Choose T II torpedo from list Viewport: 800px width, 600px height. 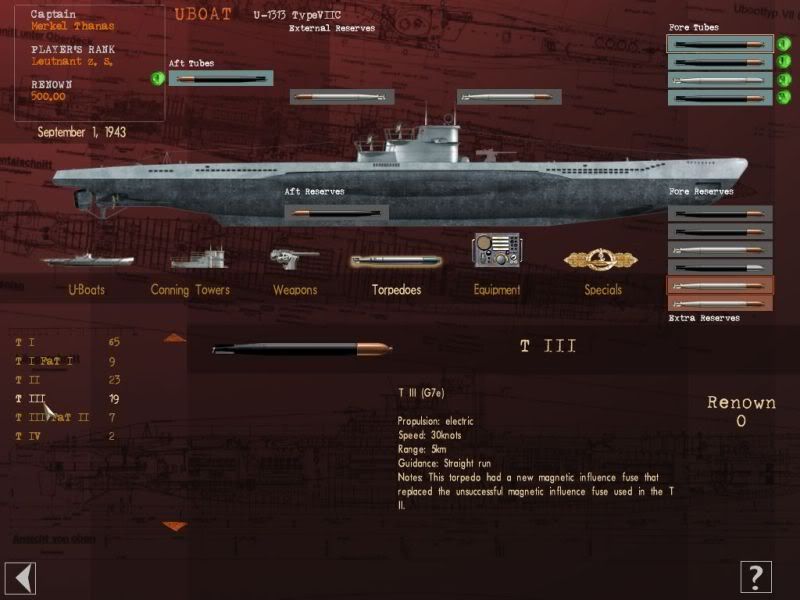pos(28,380)
